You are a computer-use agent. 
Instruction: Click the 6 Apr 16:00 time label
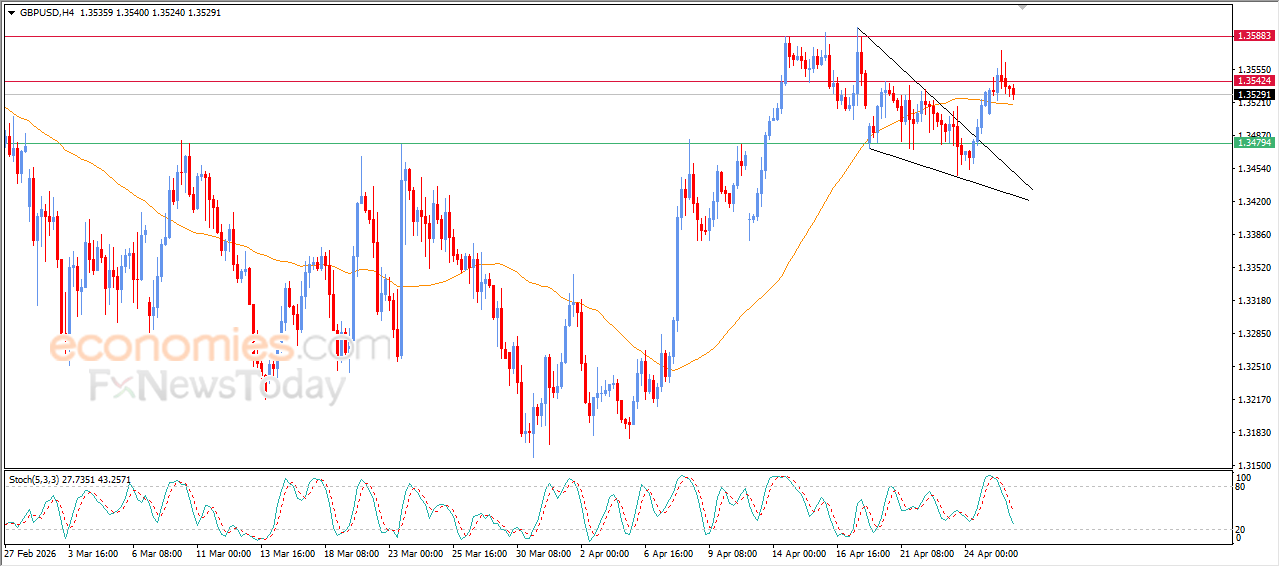point(670,553)
